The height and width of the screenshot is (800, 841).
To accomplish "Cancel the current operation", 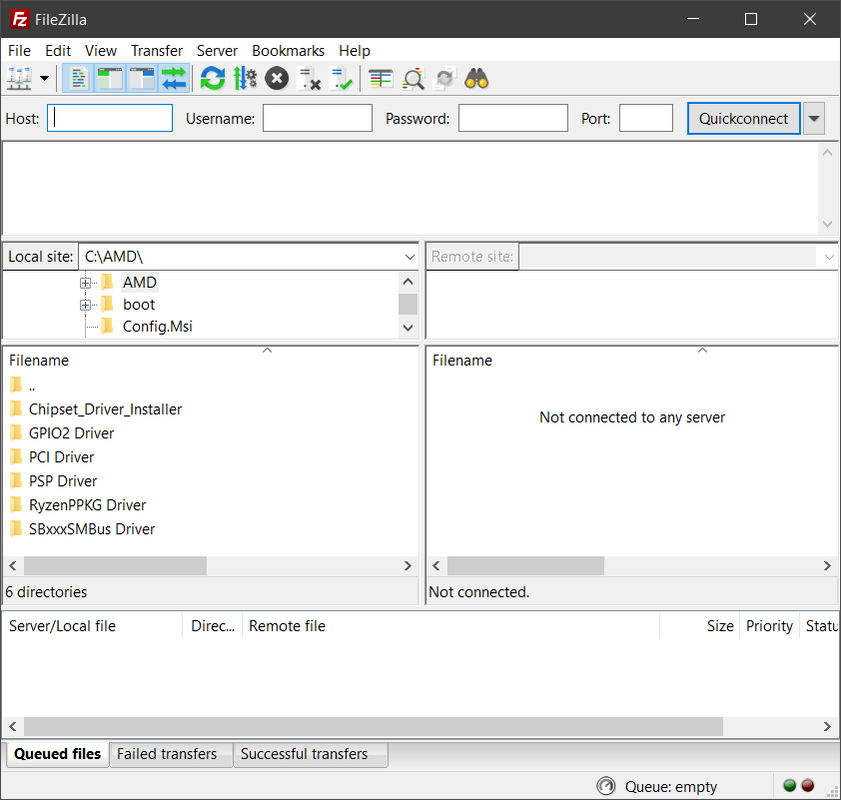I will tap(277, 79).
